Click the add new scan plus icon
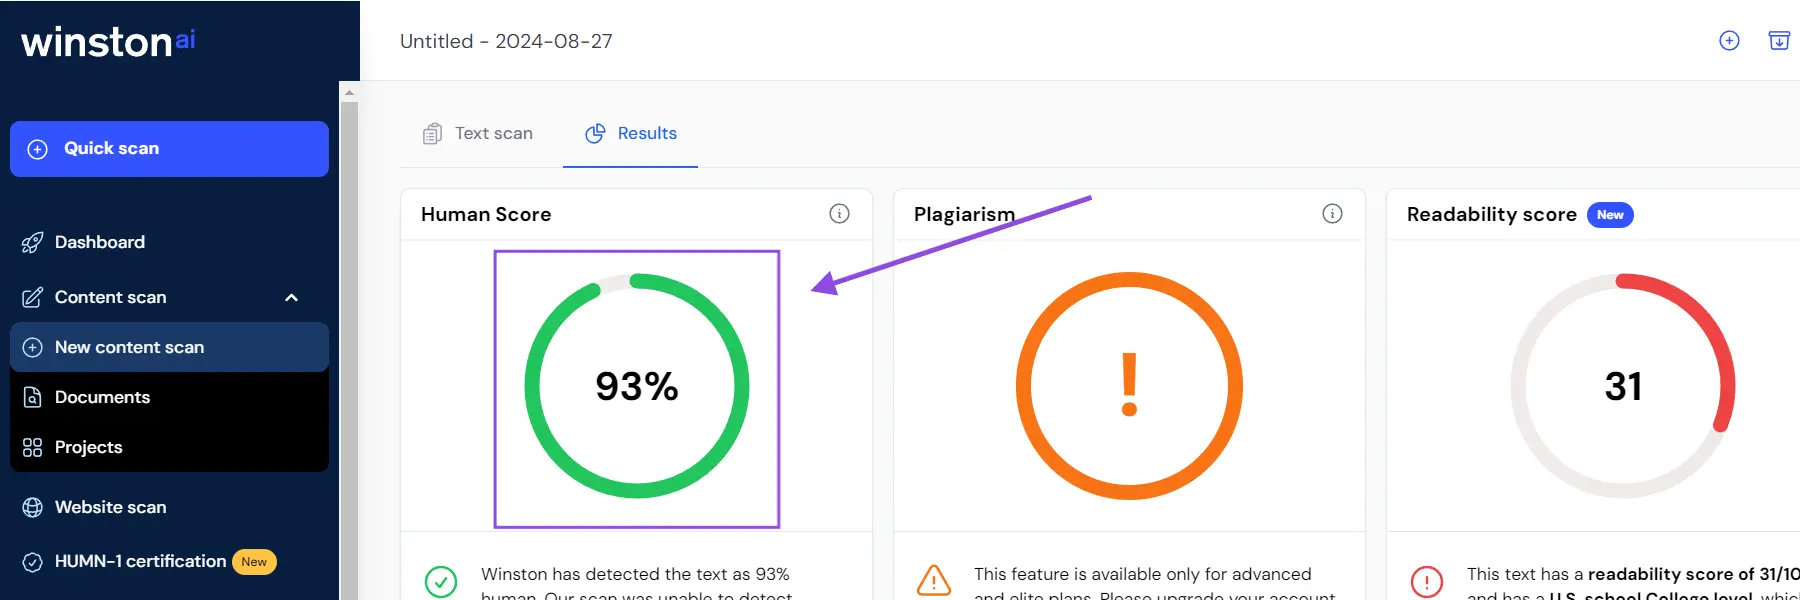The height and width of the screenshot is (600, 1800). [x=1729, y=41]
